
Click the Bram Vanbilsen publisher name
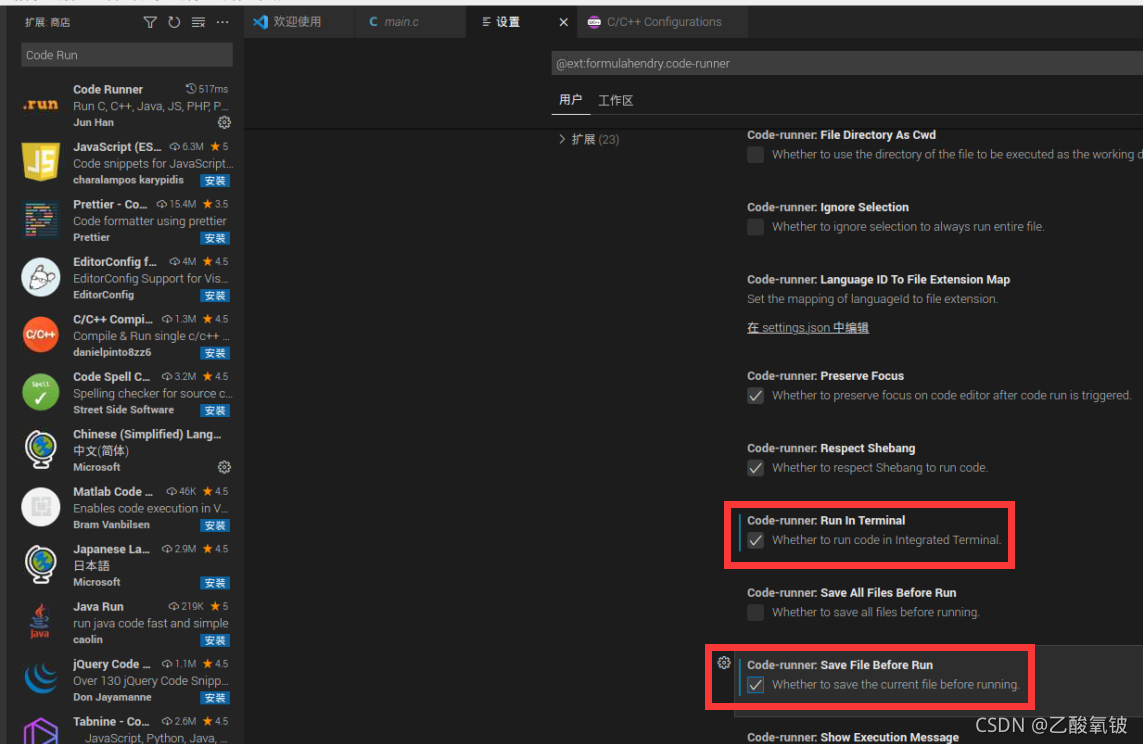[x=111, y=525]
